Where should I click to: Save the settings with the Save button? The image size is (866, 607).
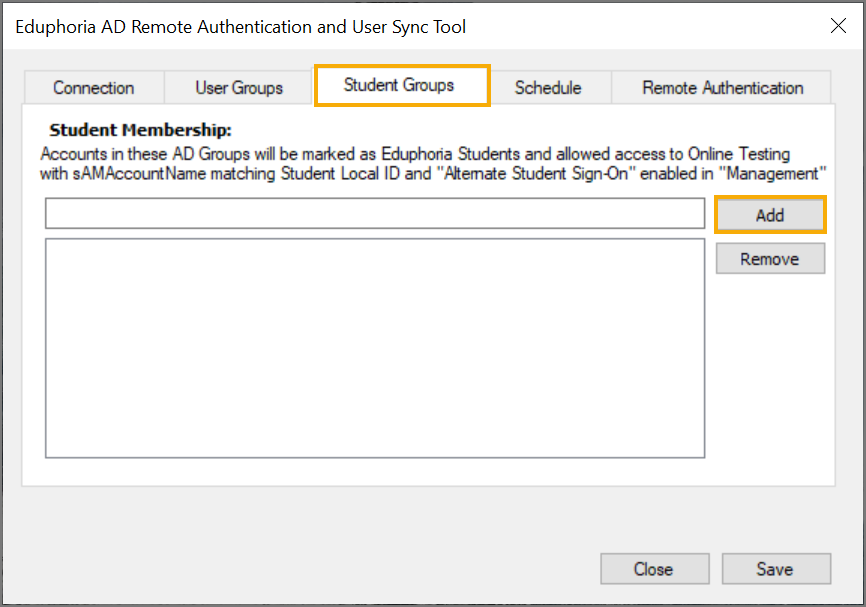pyautogui.click(x=775, y=569)
